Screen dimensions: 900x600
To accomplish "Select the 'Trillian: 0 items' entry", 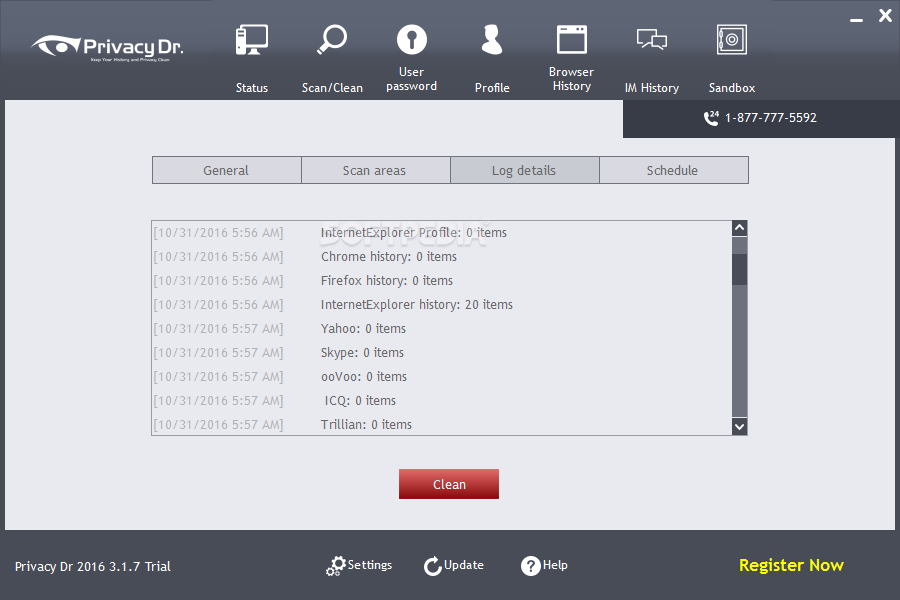I will [366, 425].
